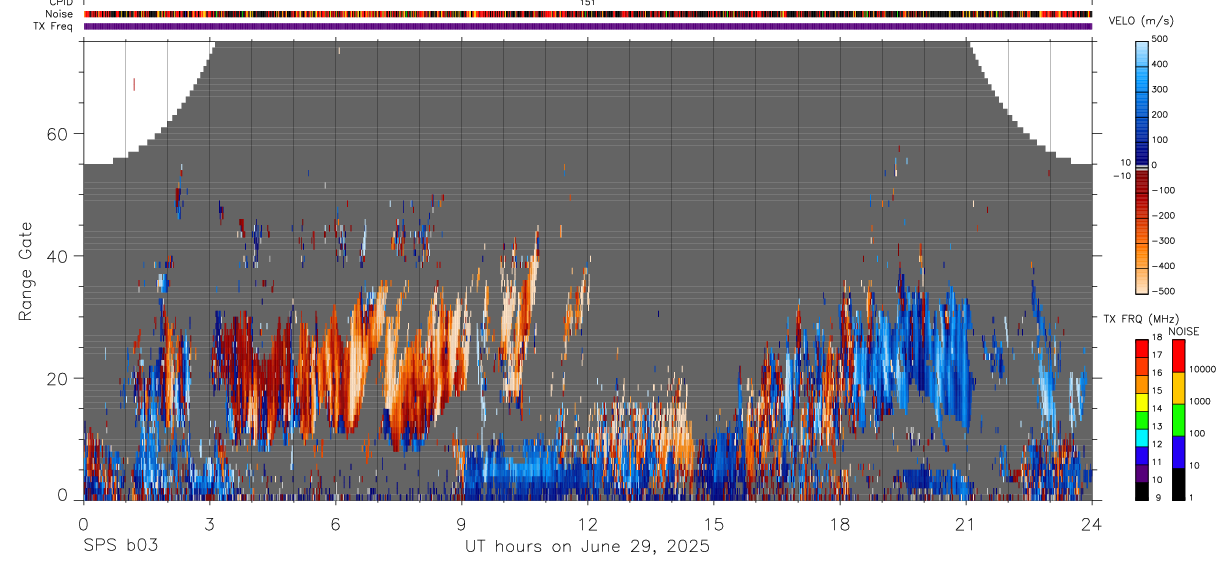Click the red top swatch of noise legend

click(1178, 355)
